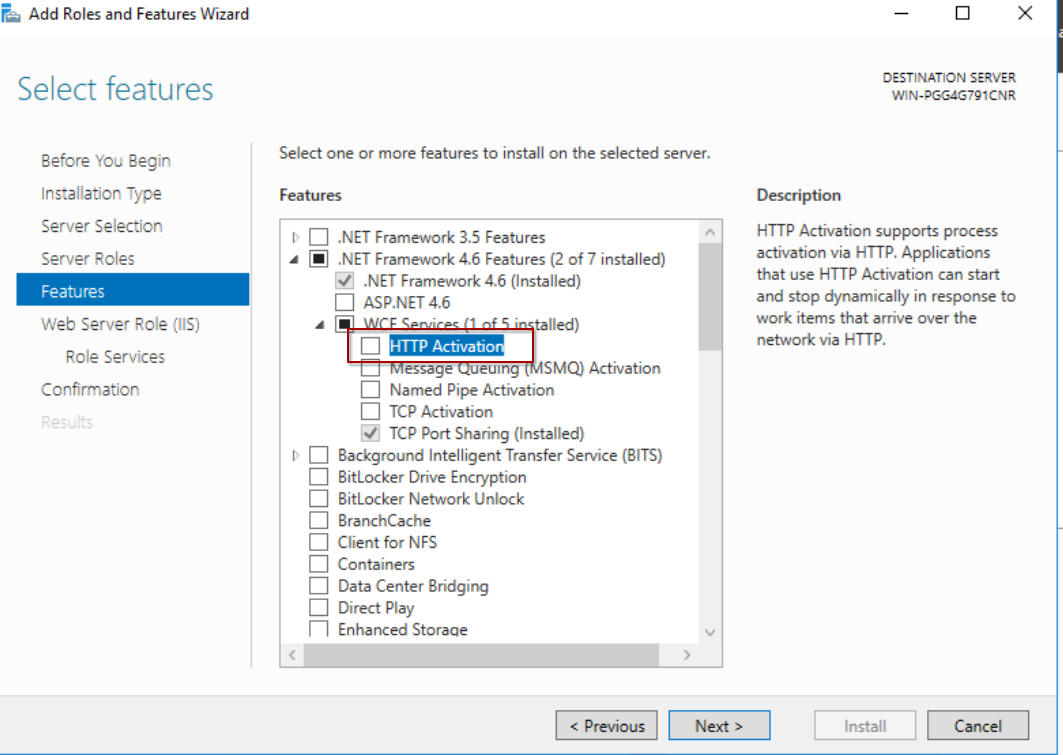Collapse .NET Framework 4.6 Features node
The width and height of the screenshot is (1063, 755).
click(295, 260)
